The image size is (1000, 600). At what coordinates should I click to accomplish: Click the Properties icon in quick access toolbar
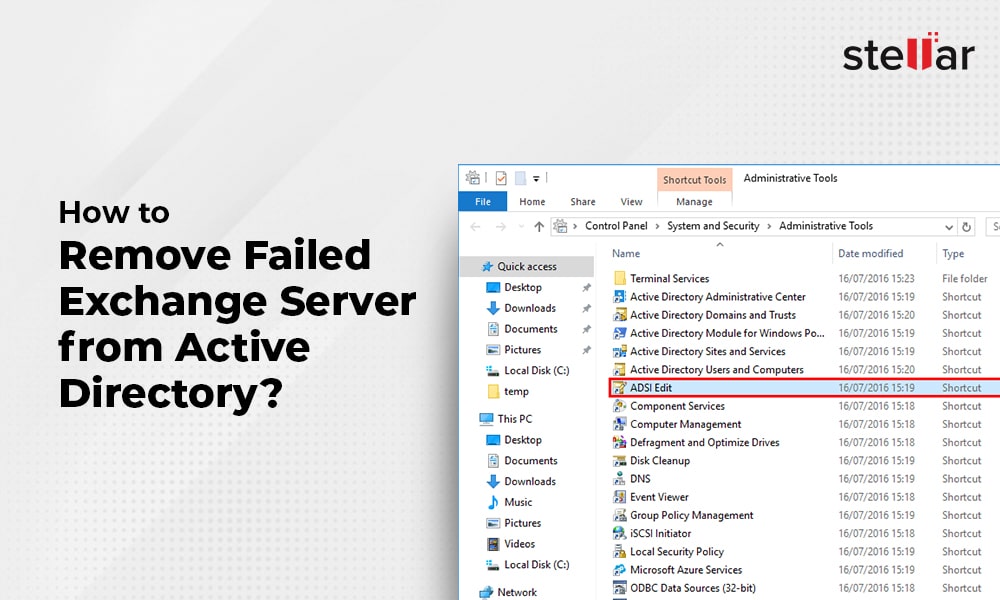(x=501, y=178)
